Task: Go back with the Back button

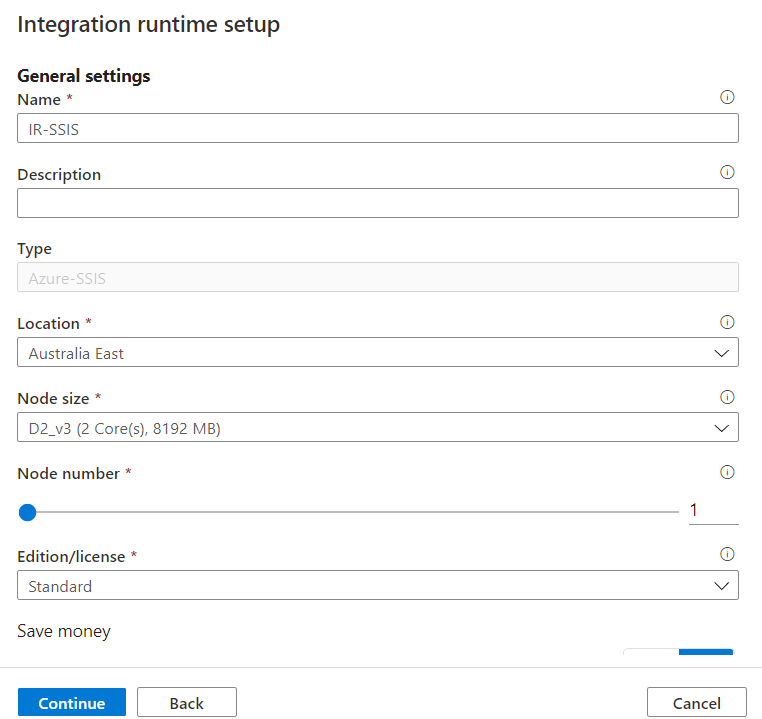Action: point(187,702)
